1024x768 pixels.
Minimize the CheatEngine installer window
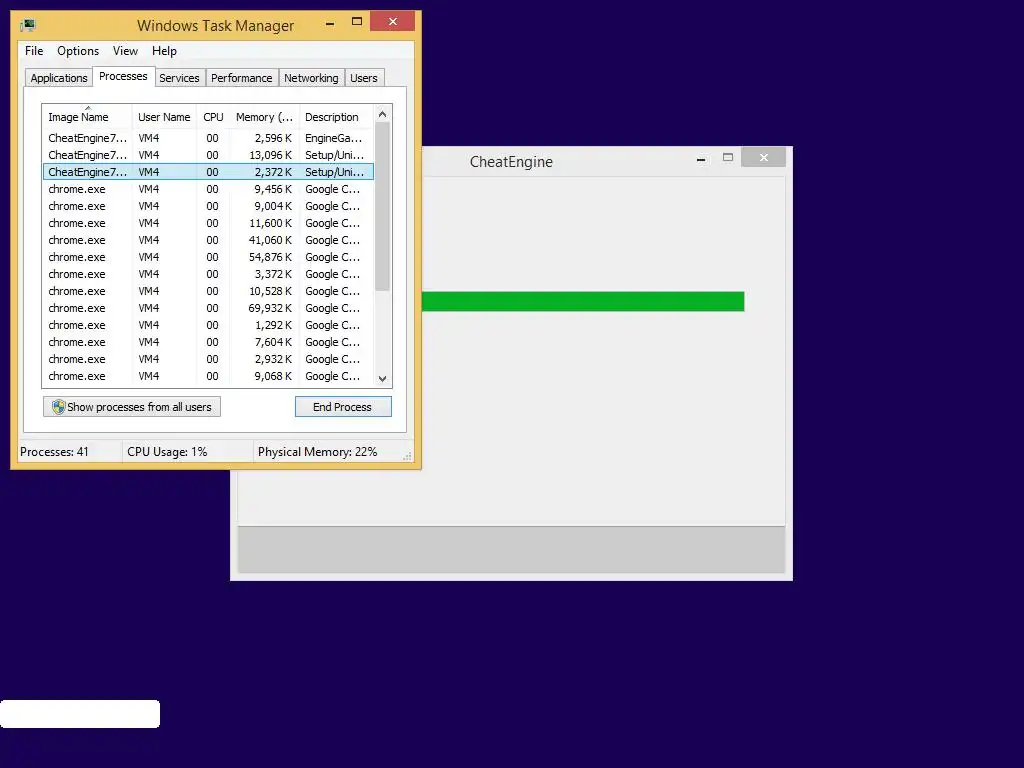point(701,158)
